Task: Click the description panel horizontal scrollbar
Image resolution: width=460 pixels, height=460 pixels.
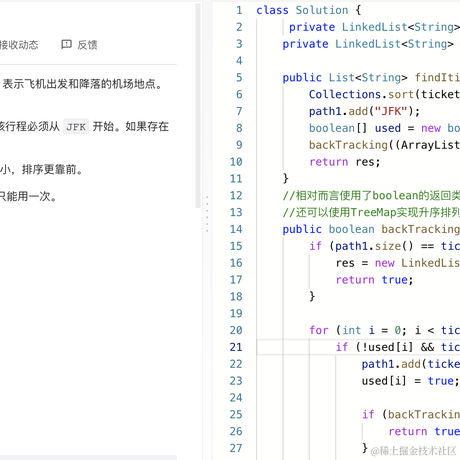Action: click(88, 457)
